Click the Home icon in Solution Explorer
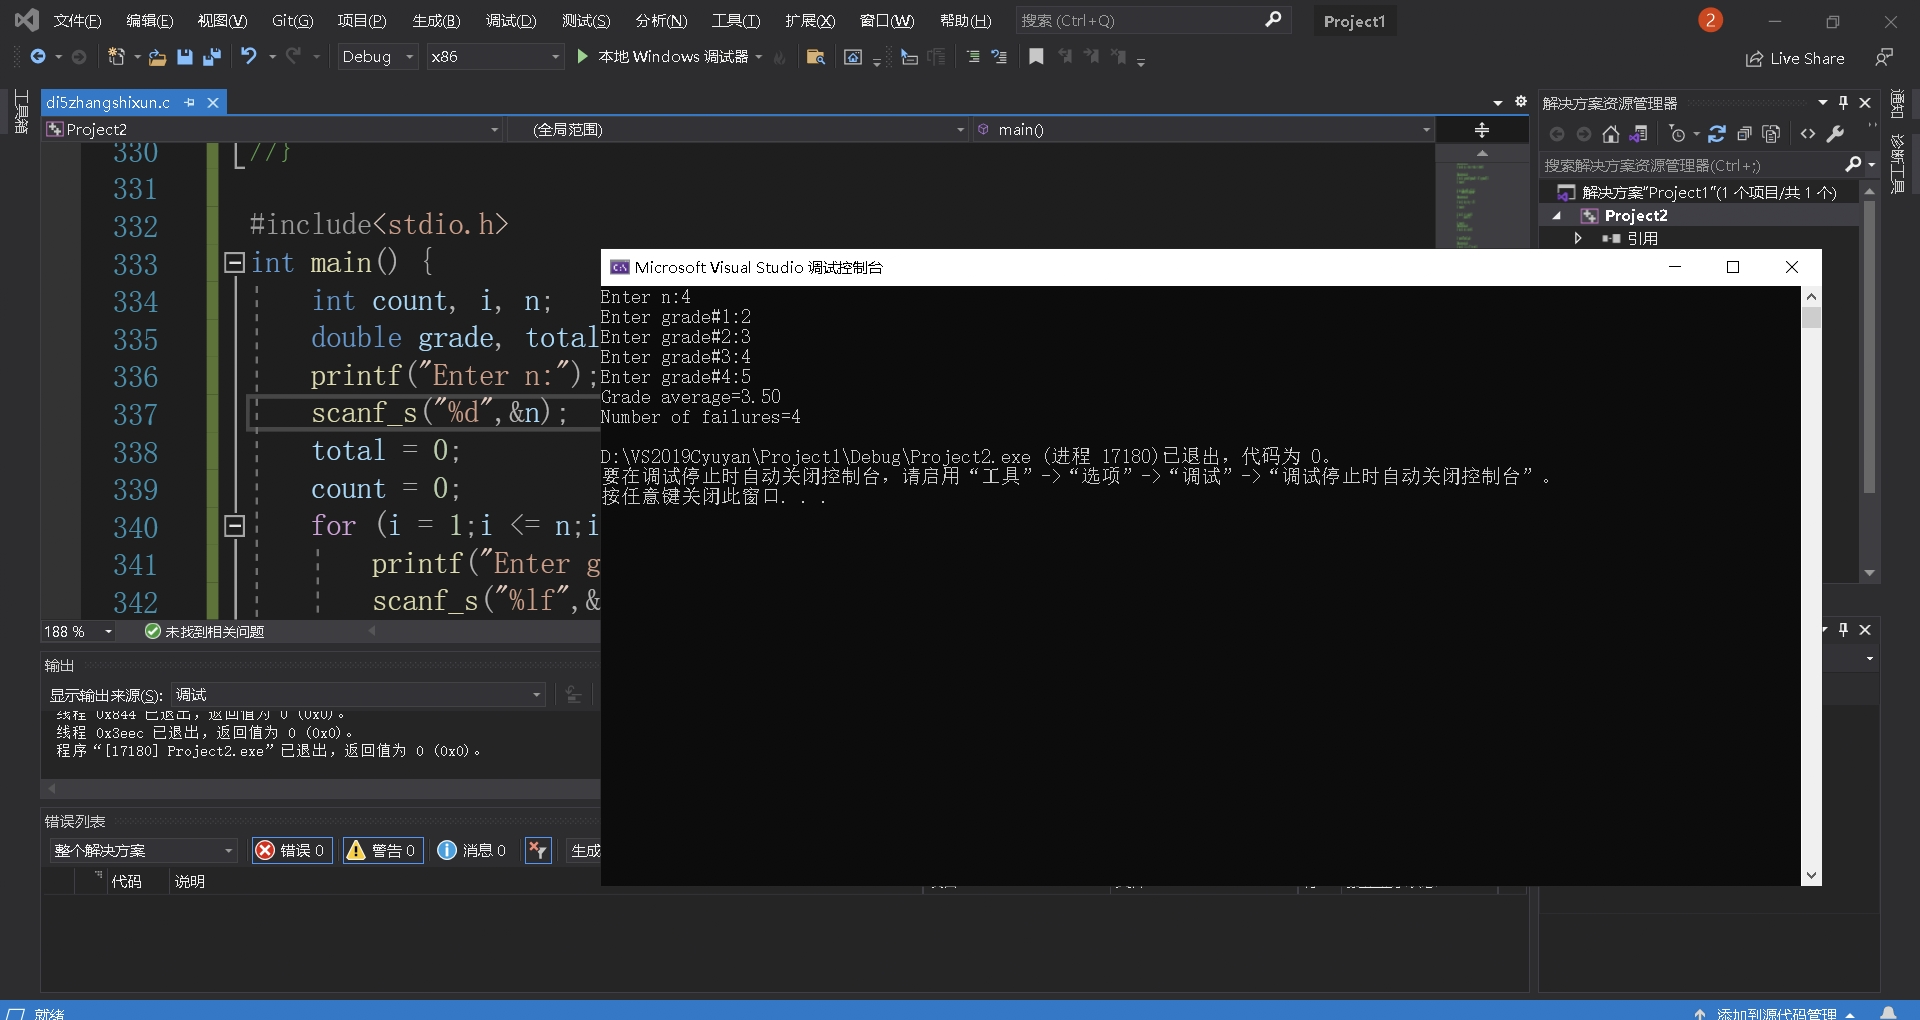Viewport: 1920px width, 1020px height. click(x=1610, y=134)
